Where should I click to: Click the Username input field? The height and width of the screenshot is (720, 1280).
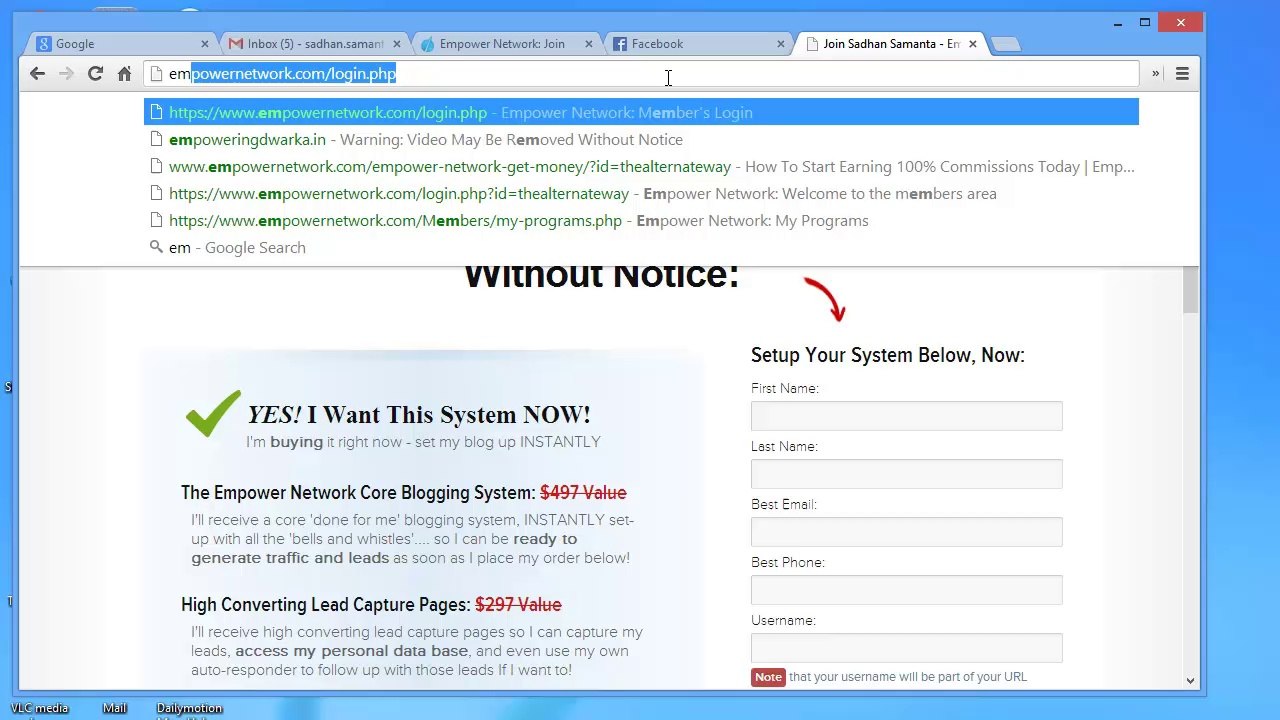pos(906,648)
